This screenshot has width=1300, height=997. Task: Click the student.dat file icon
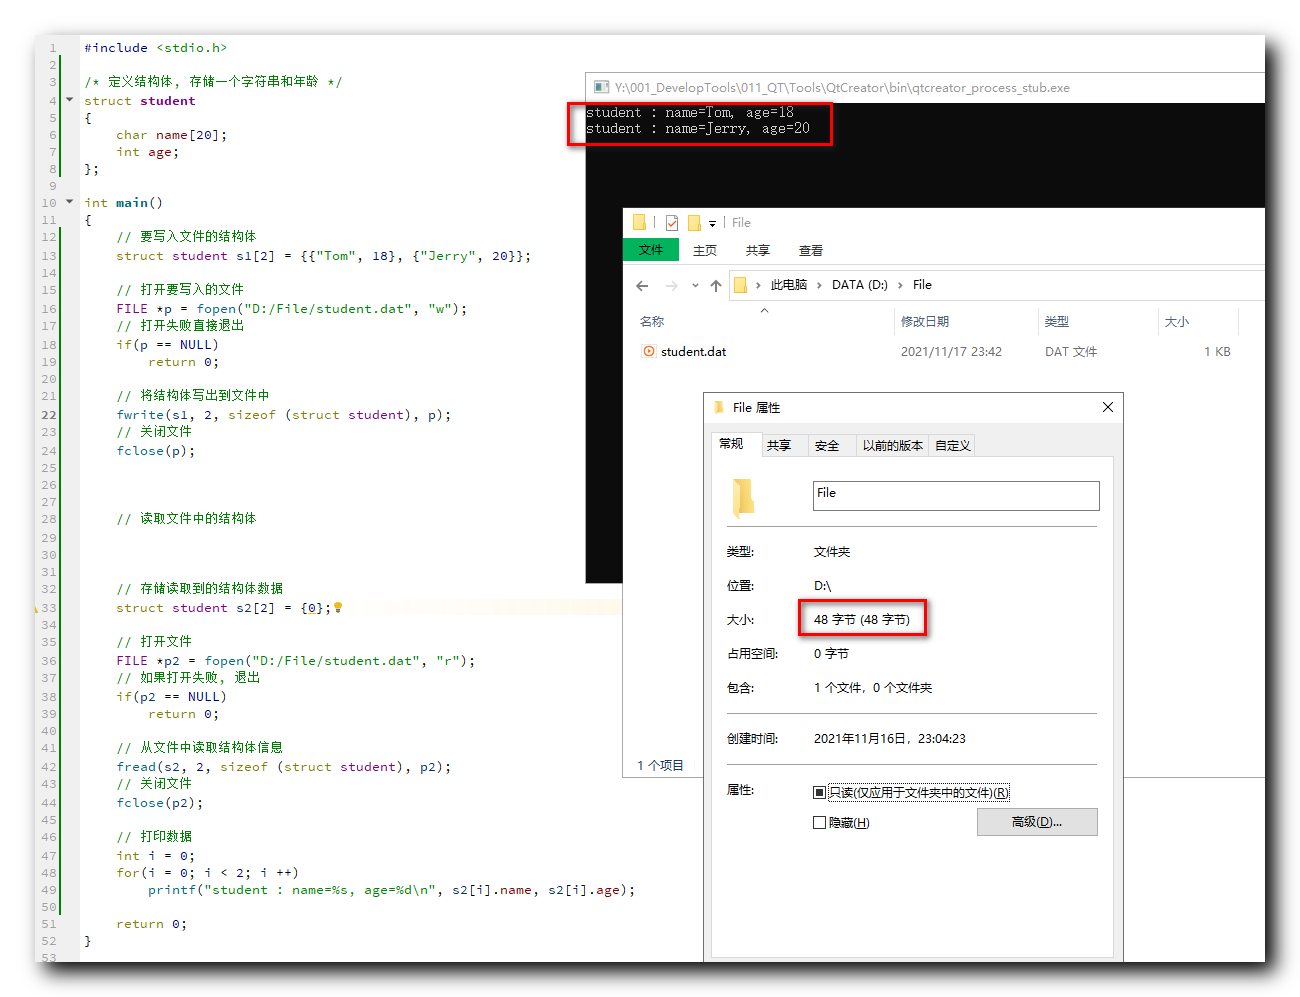point(649,351)
